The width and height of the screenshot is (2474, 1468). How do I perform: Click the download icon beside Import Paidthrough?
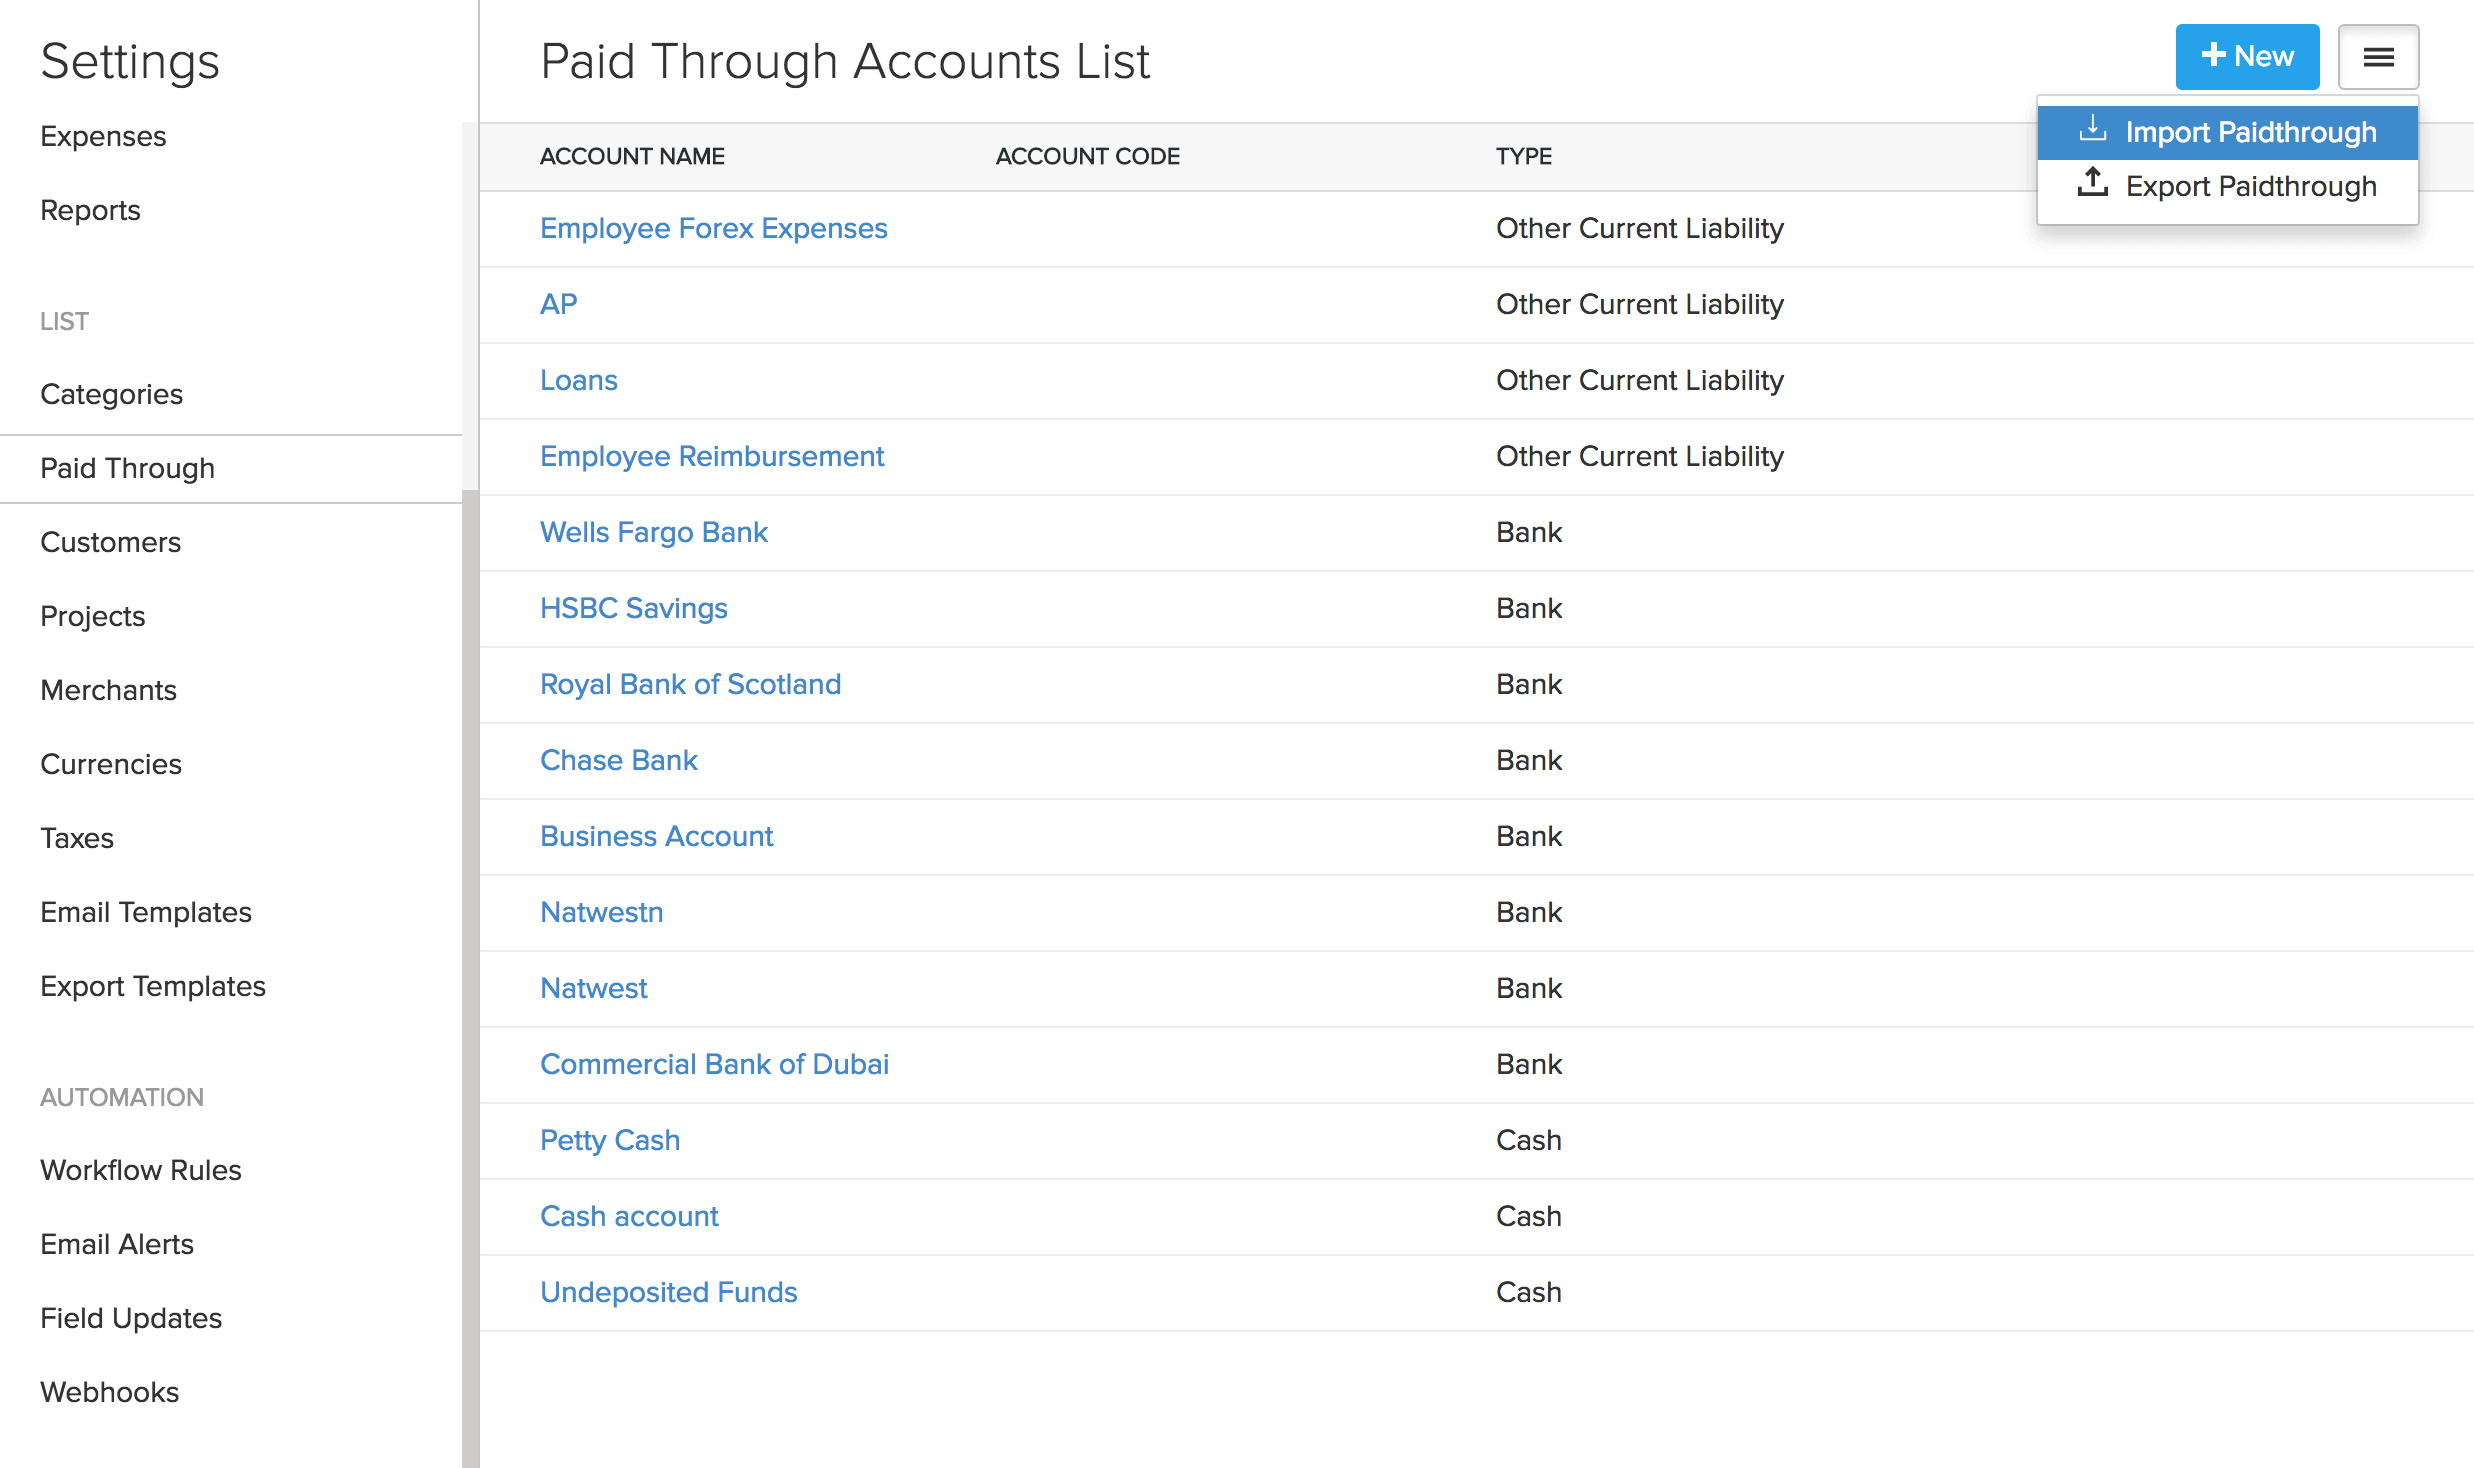(x=2092, y=128)
